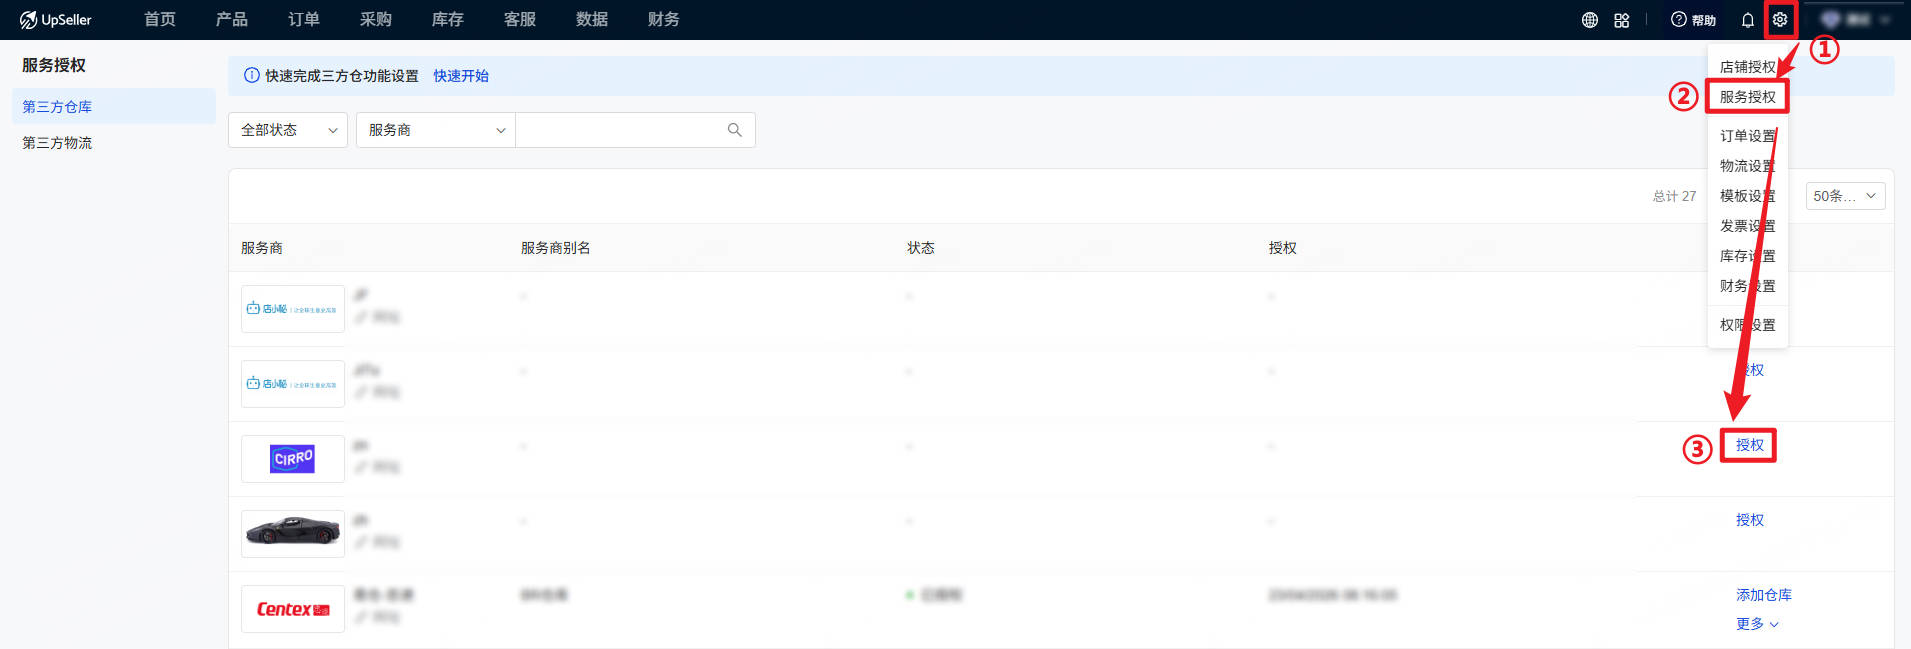Click the 快速开始 link
Image resolution: width=1911 pixels, height=649 pixels.
tap(461, 76)
